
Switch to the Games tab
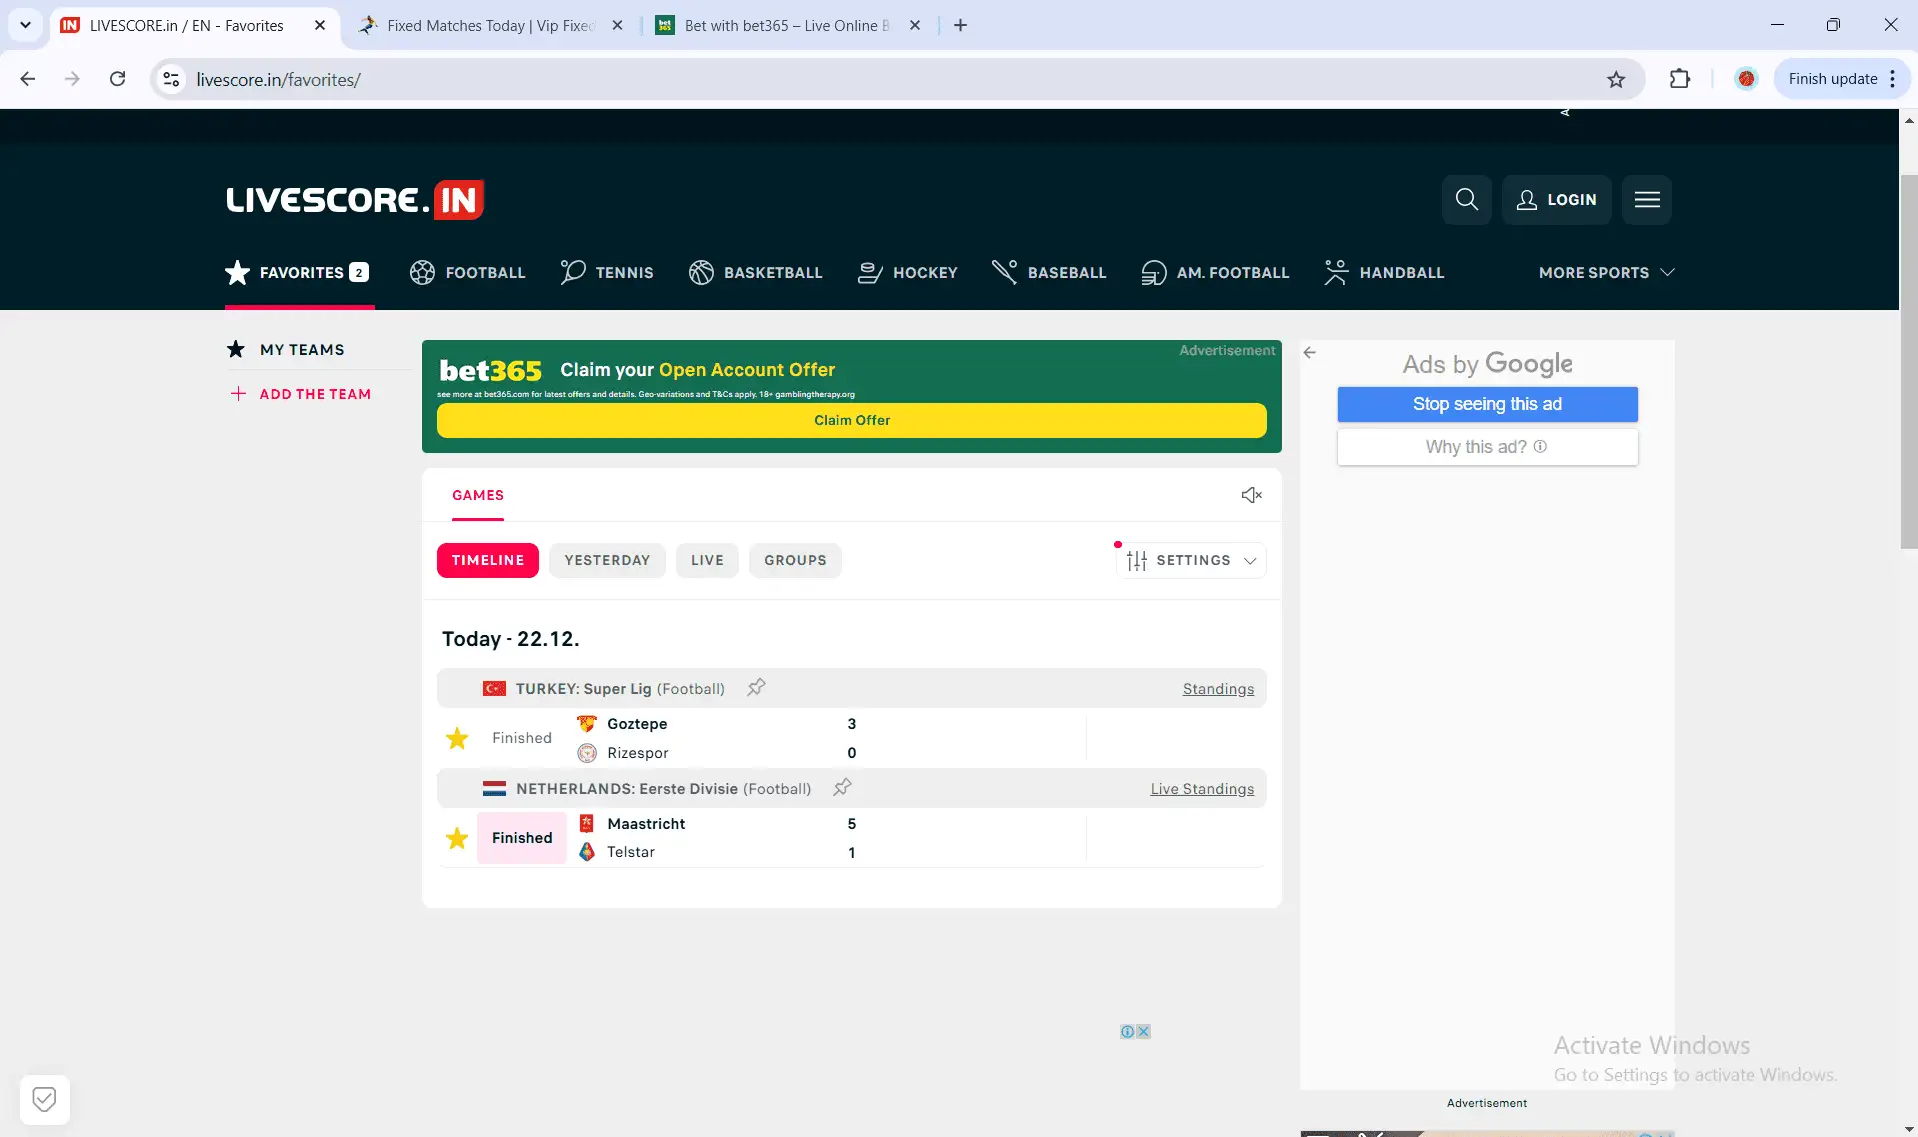click(x=478, y=495)
